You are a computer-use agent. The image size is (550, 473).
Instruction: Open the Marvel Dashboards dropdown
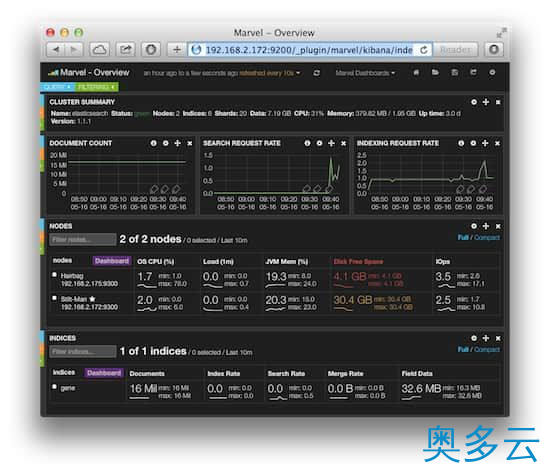(365, 73)
